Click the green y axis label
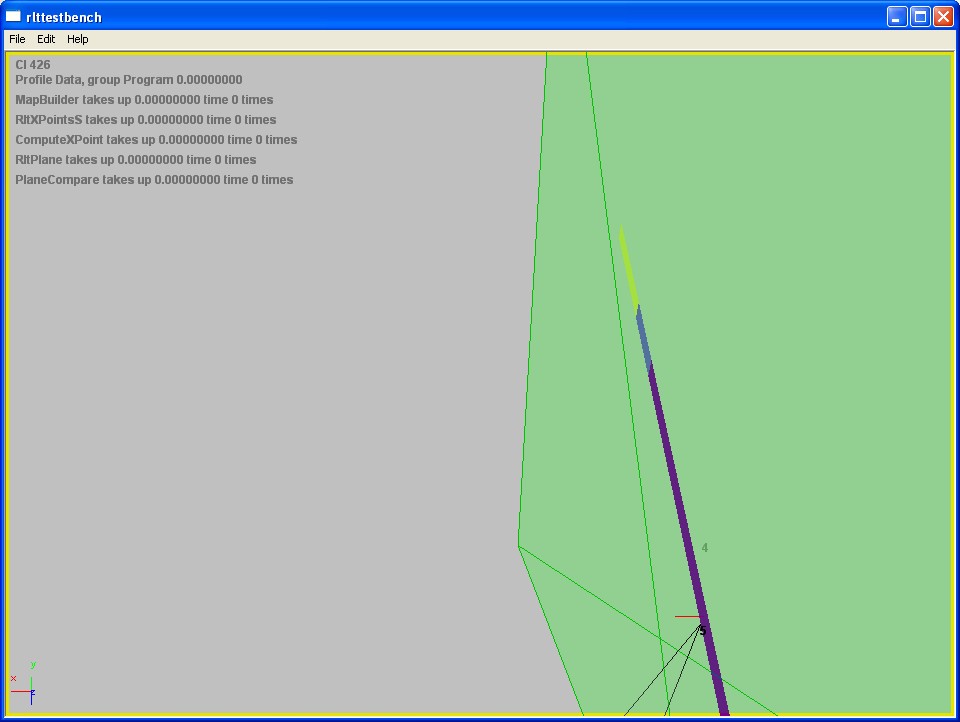960x722 pixels. (x=33, y=665)
